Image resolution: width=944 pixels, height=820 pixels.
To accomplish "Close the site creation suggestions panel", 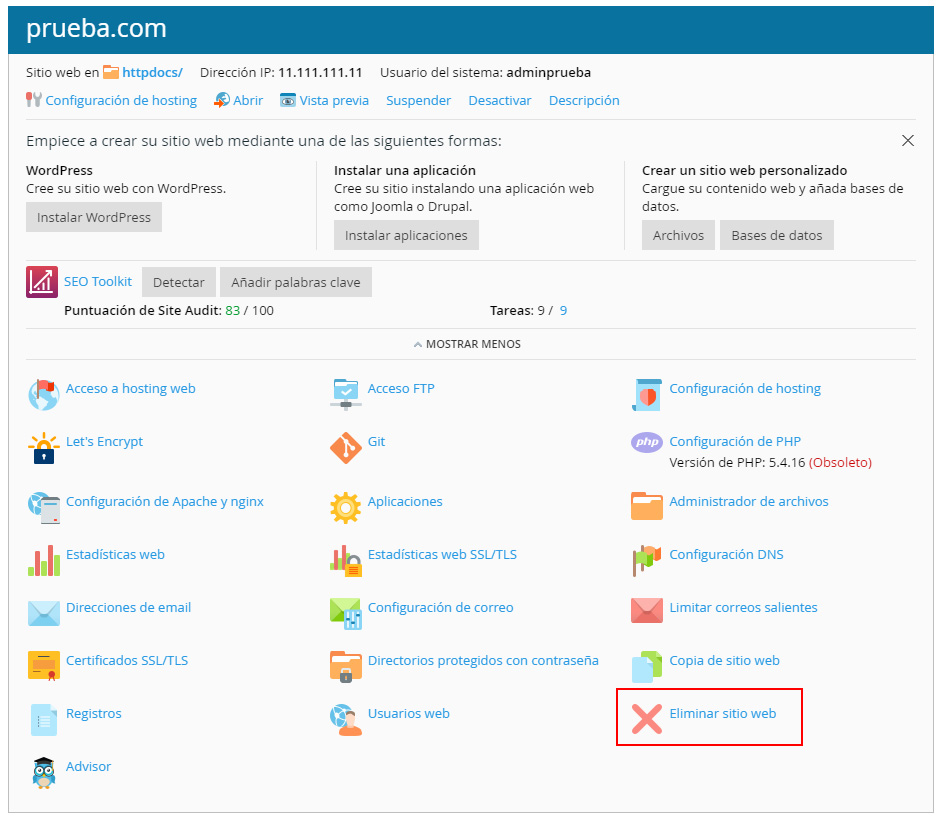I will point(908,141).
